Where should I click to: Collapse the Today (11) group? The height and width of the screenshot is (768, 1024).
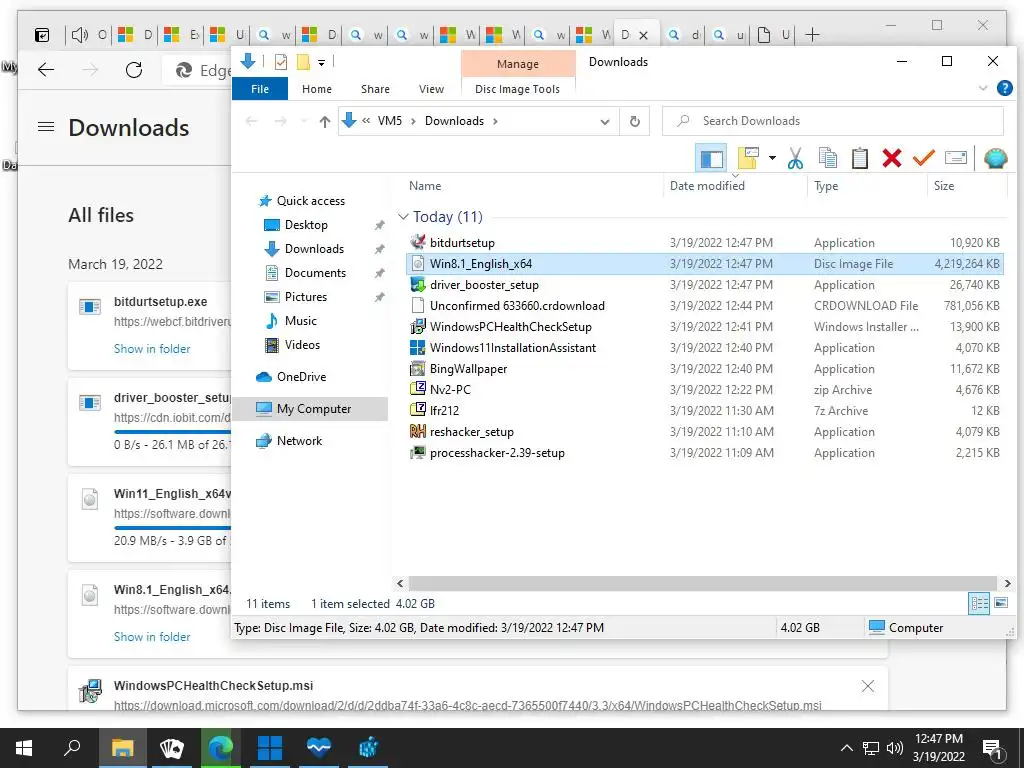click(x=404, y=216)
